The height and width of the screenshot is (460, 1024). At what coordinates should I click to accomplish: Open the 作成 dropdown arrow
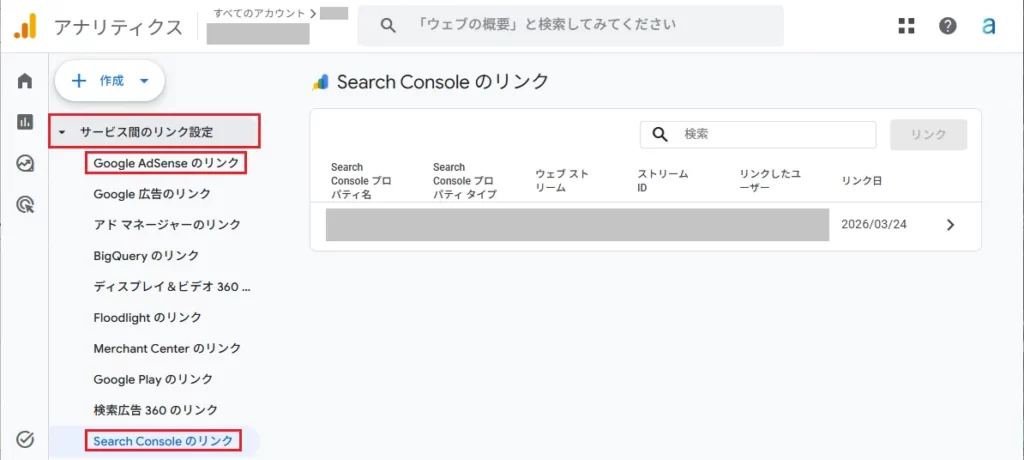(x=144, y=82)
